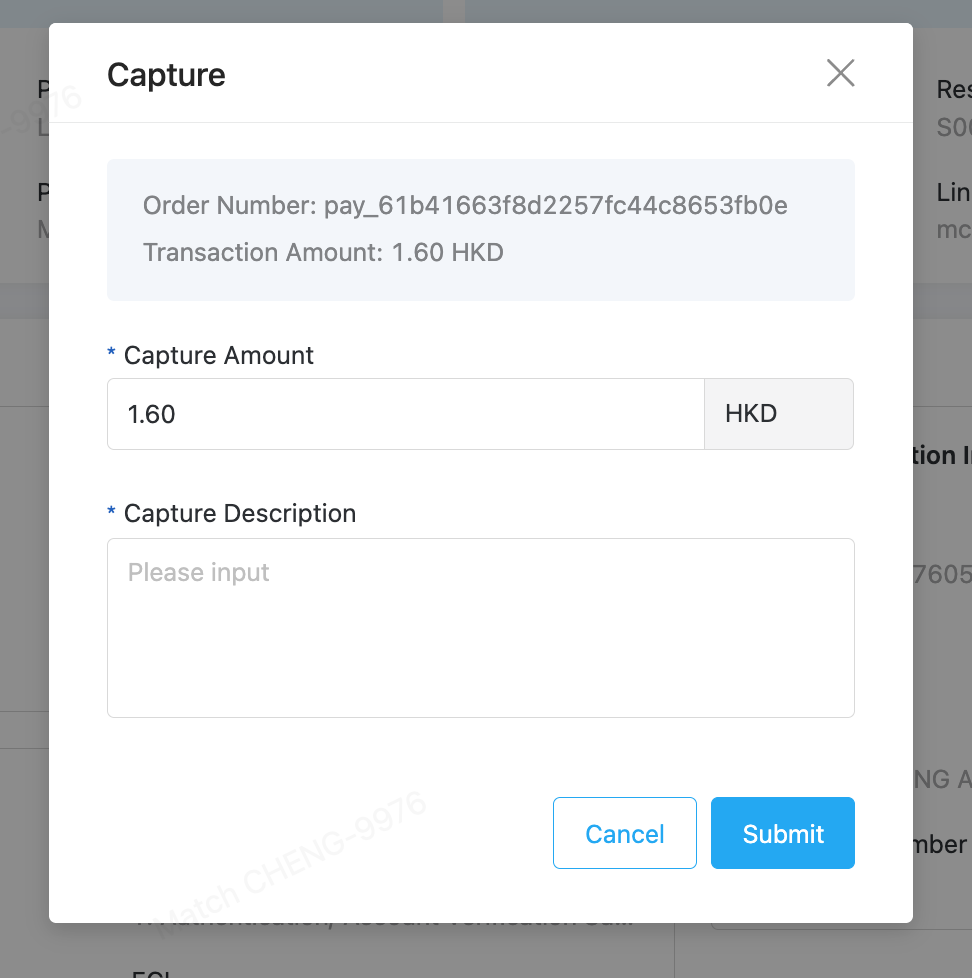Click the Please input placeholder text
The height and width of the screenshot is (978, 972).
pyautogui.click(x=198, y=572)
